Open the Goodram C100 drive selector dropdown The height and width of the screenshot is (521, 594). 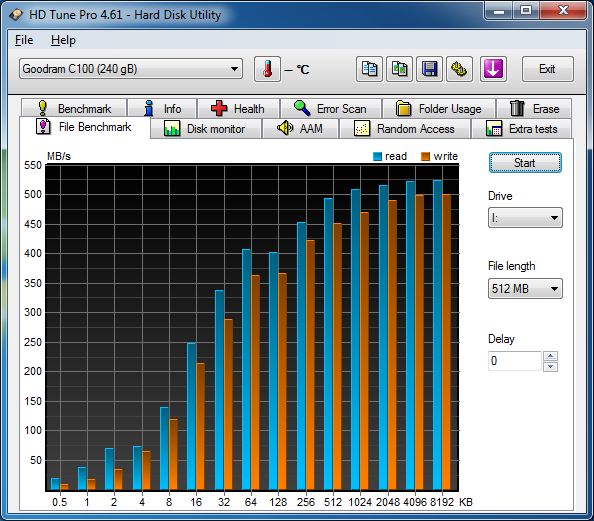tap(131, 69)
